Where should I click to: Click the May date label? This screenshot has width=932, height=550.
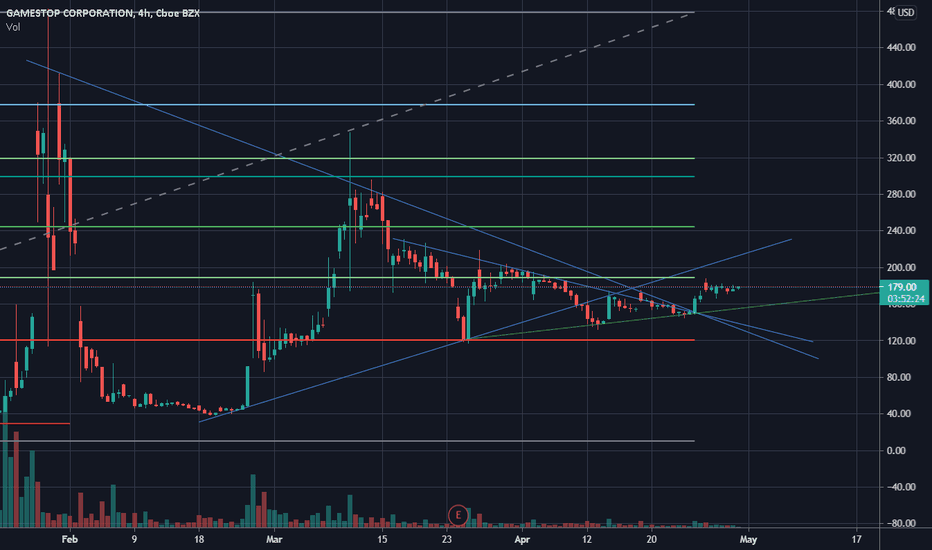748,539
